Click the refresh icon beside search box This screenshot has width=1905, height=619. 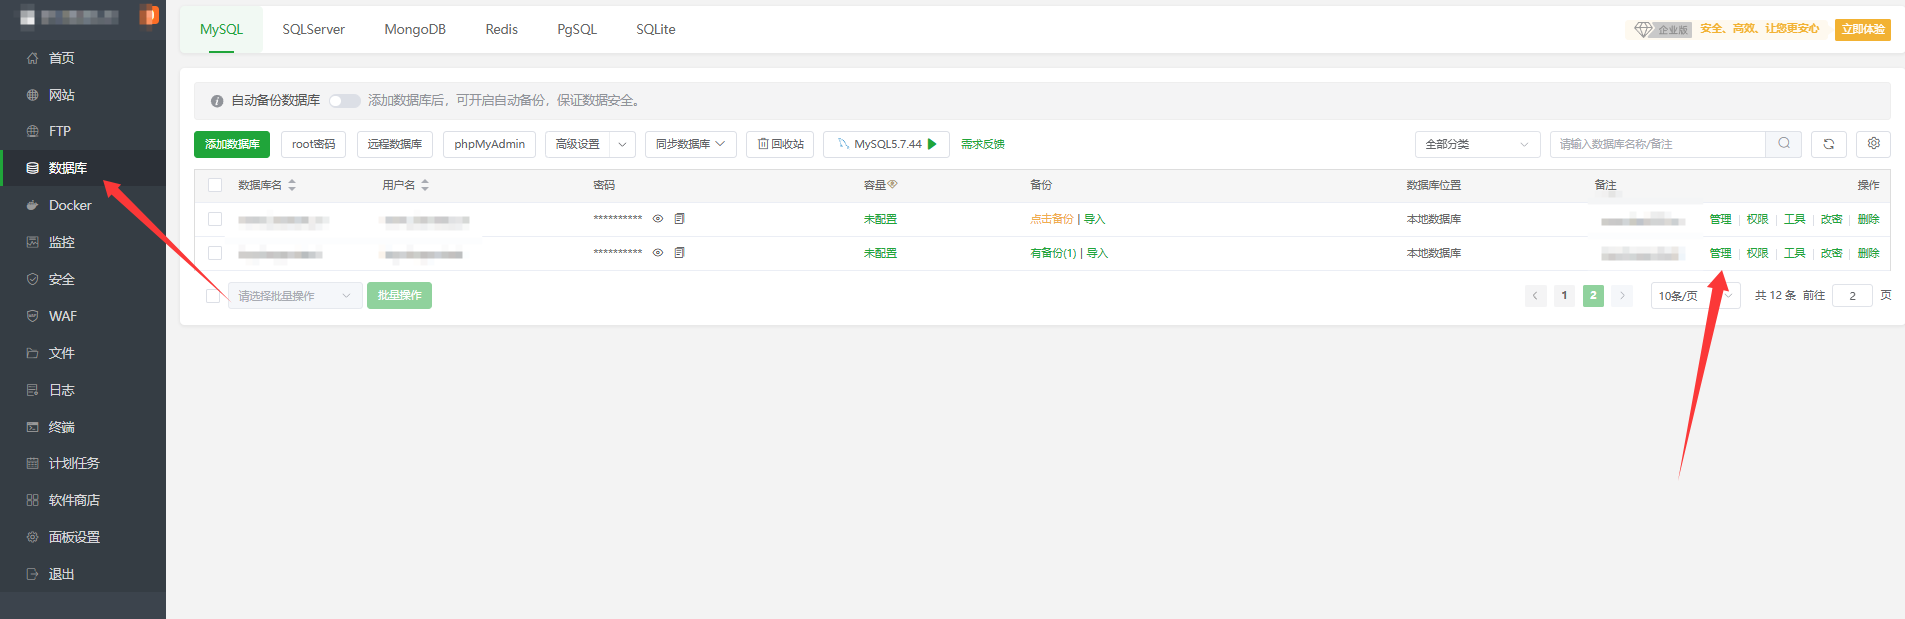point(1828,144)
